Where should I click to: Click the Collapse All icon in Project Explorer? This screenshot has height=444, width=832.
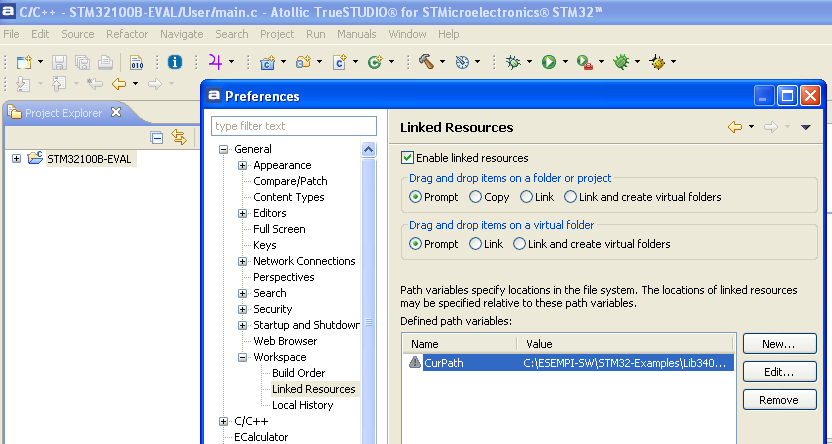pyautogui.click(x=157, y=138)
